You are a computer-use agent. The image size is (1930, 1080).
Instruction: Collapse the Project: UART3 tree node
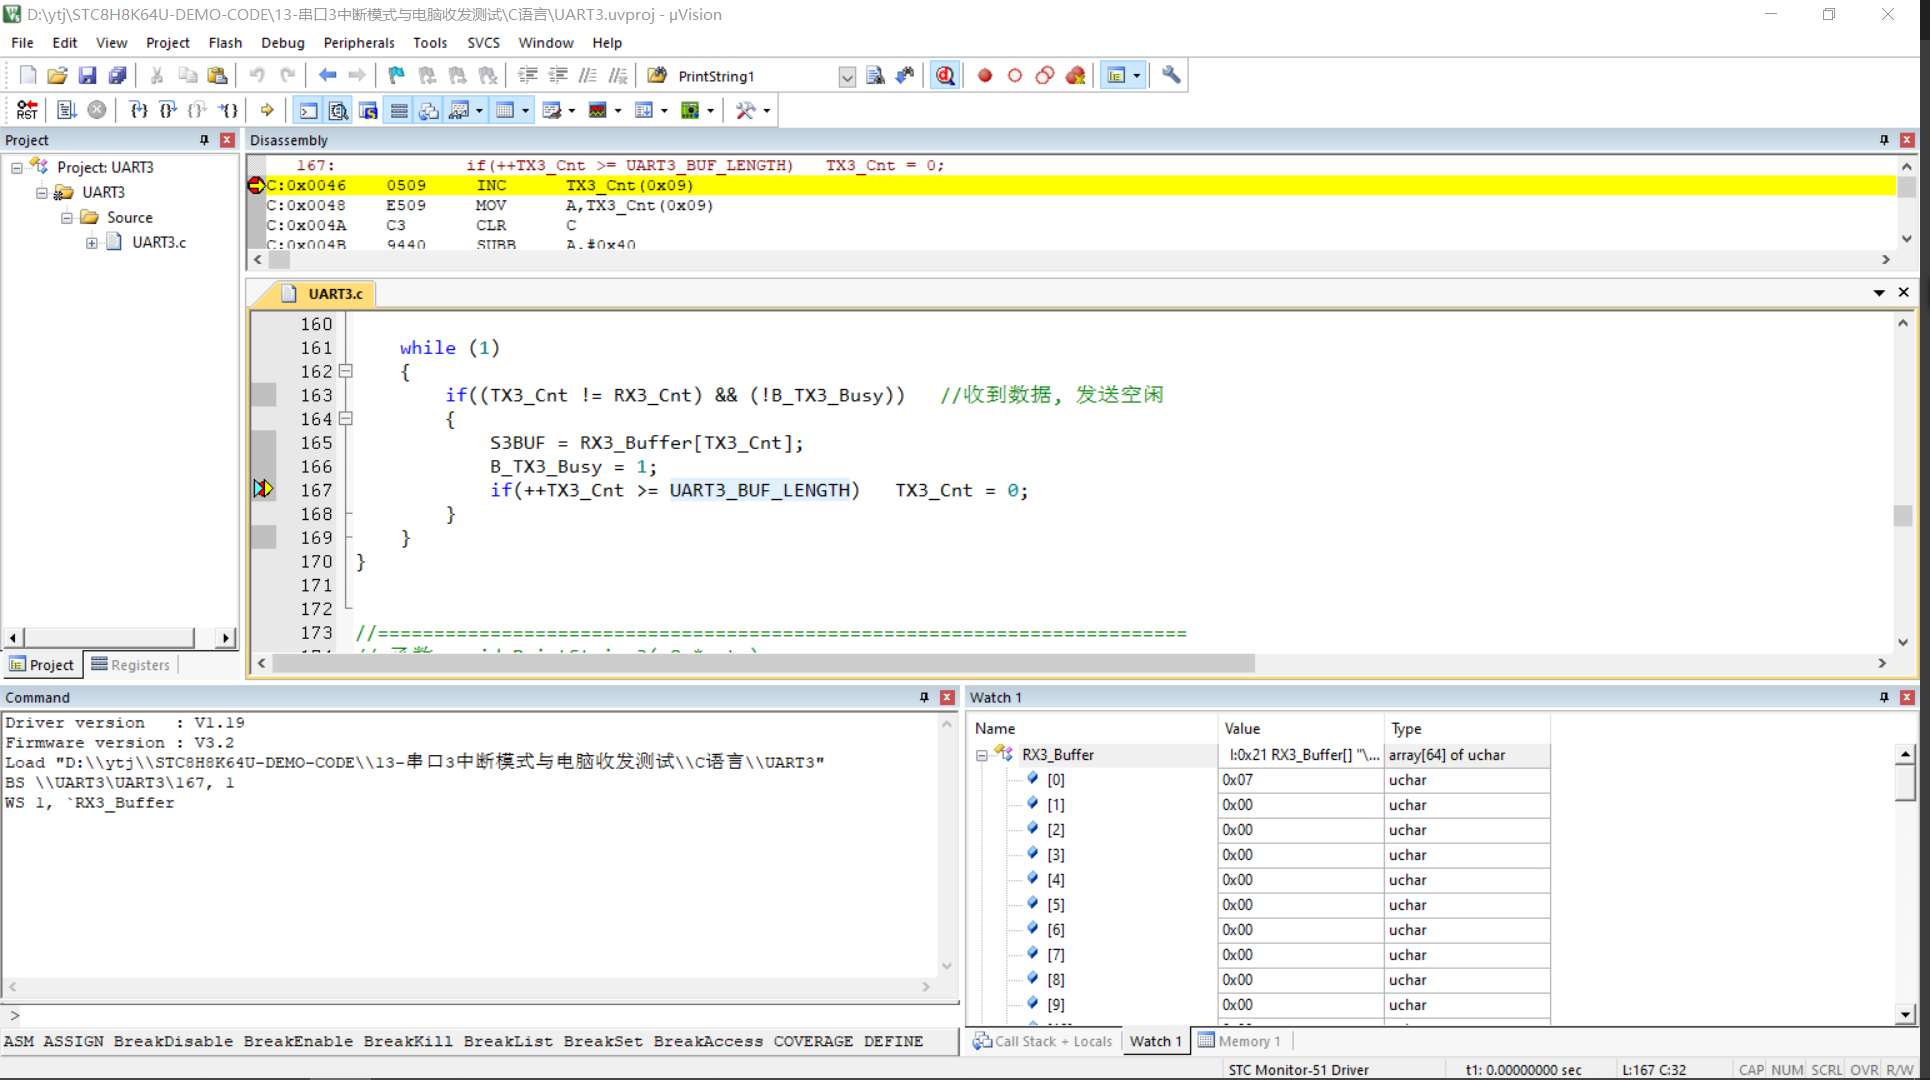[17, 167]
